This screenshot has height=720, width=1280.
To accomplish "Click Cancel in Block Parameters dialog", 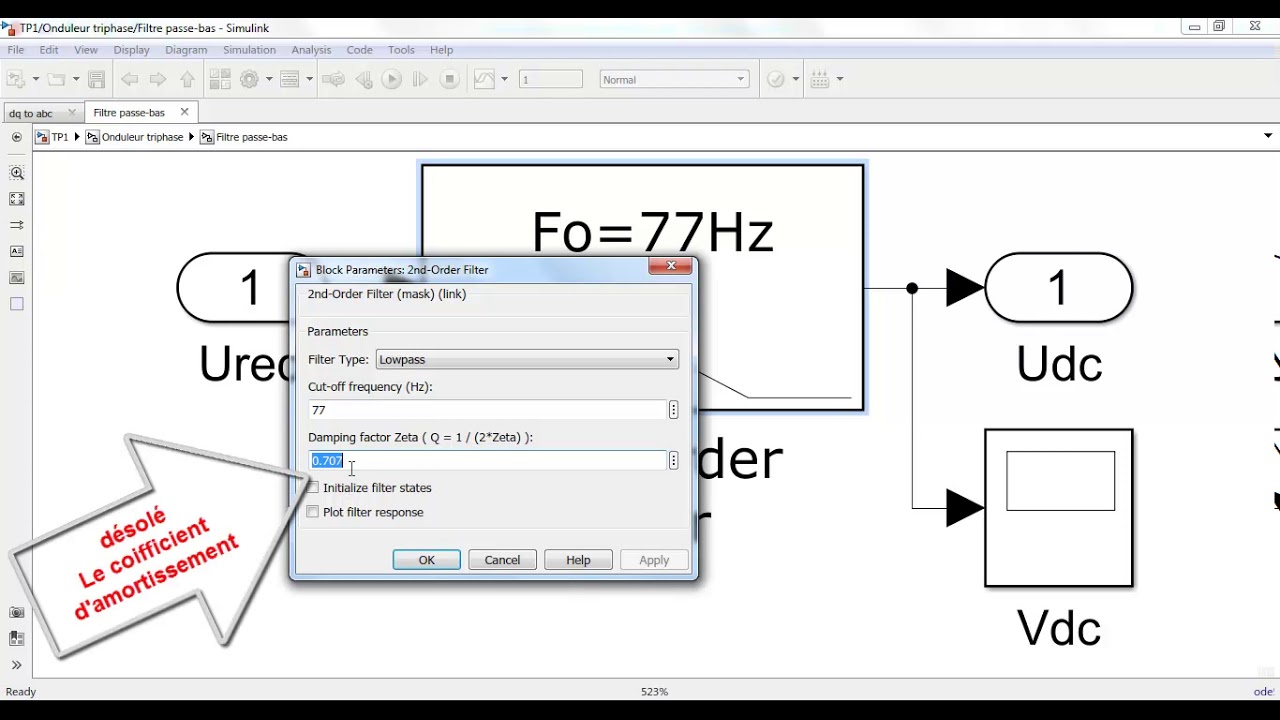I will point(503,560).
